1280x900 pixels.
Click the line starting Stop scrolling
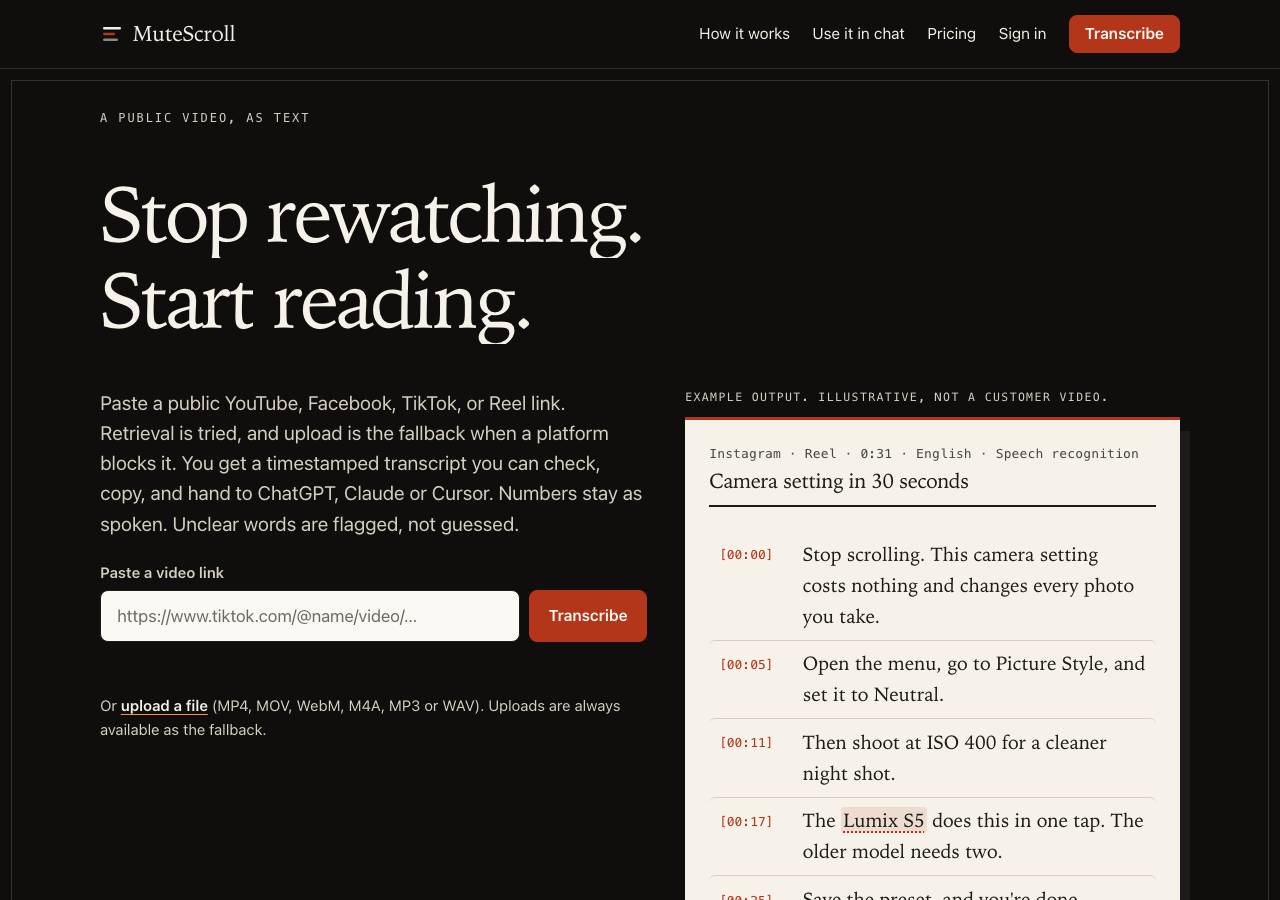tap(968, 586)
